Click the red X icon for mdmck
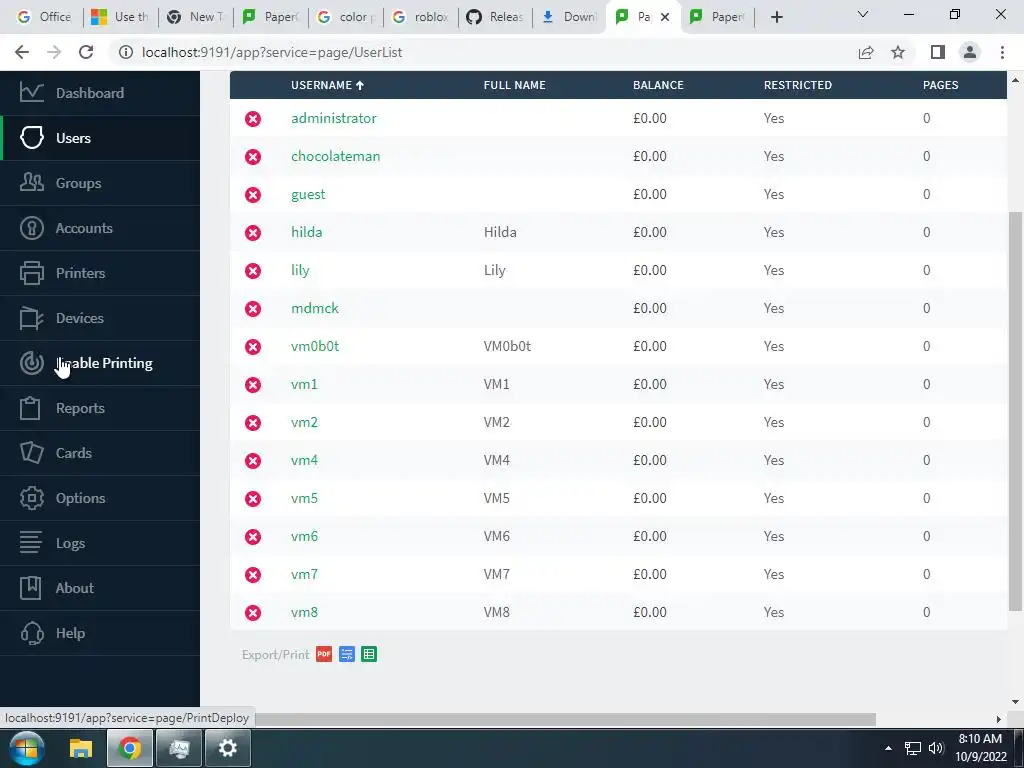Viewport: 1024px width, 768px height. [253, 308]
